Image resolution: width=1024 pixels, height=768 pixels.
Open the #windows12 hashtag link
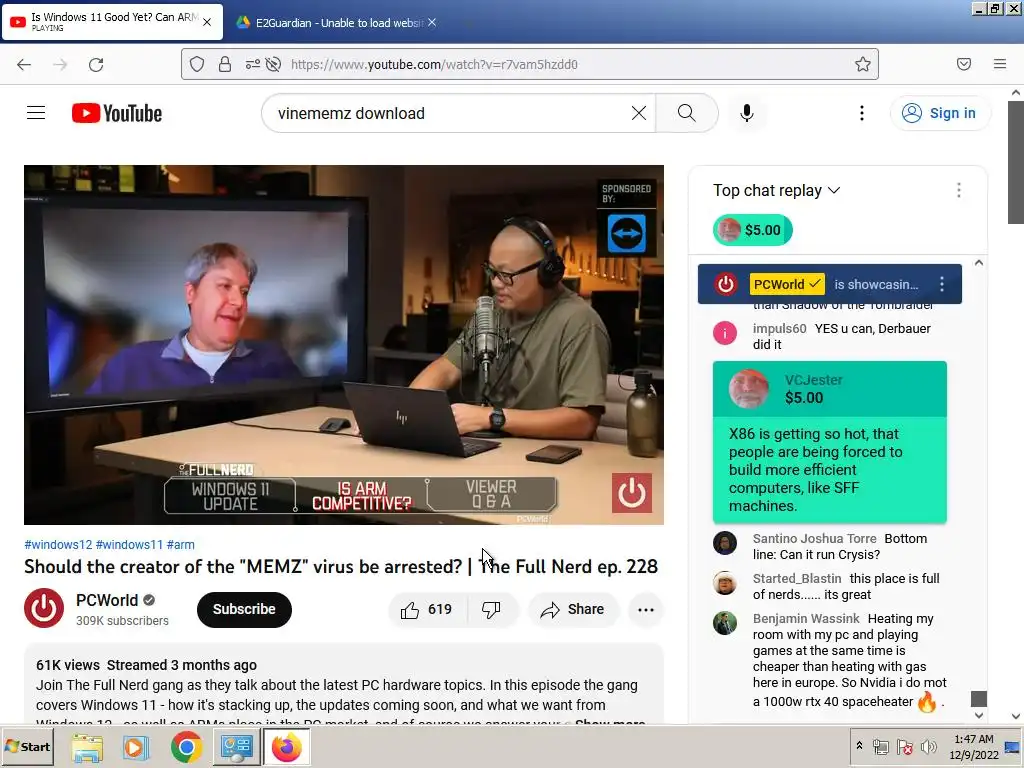(58, 544)
